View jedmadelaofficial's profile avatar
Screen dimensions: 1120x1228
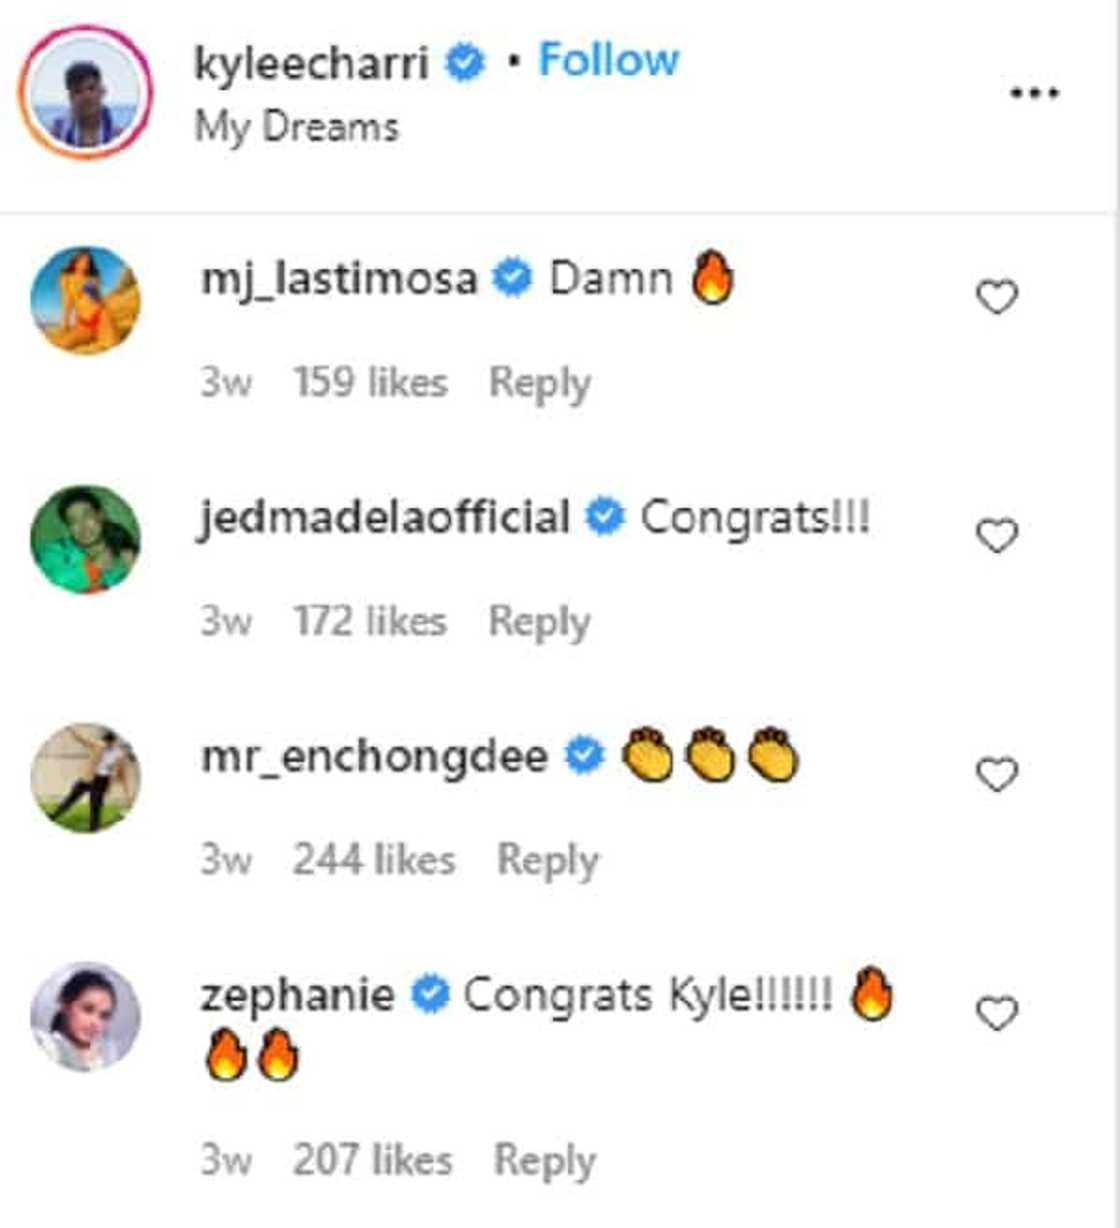85,539
